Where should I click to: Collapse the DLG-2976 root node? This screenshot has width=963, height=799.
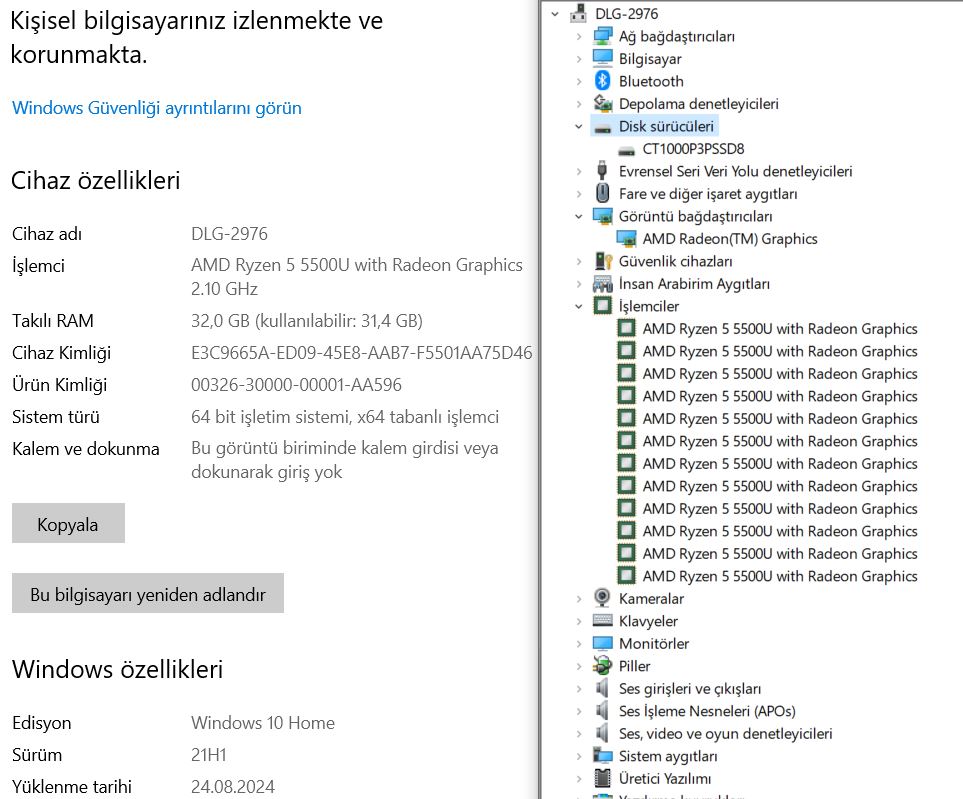click(x=555, y=14)
